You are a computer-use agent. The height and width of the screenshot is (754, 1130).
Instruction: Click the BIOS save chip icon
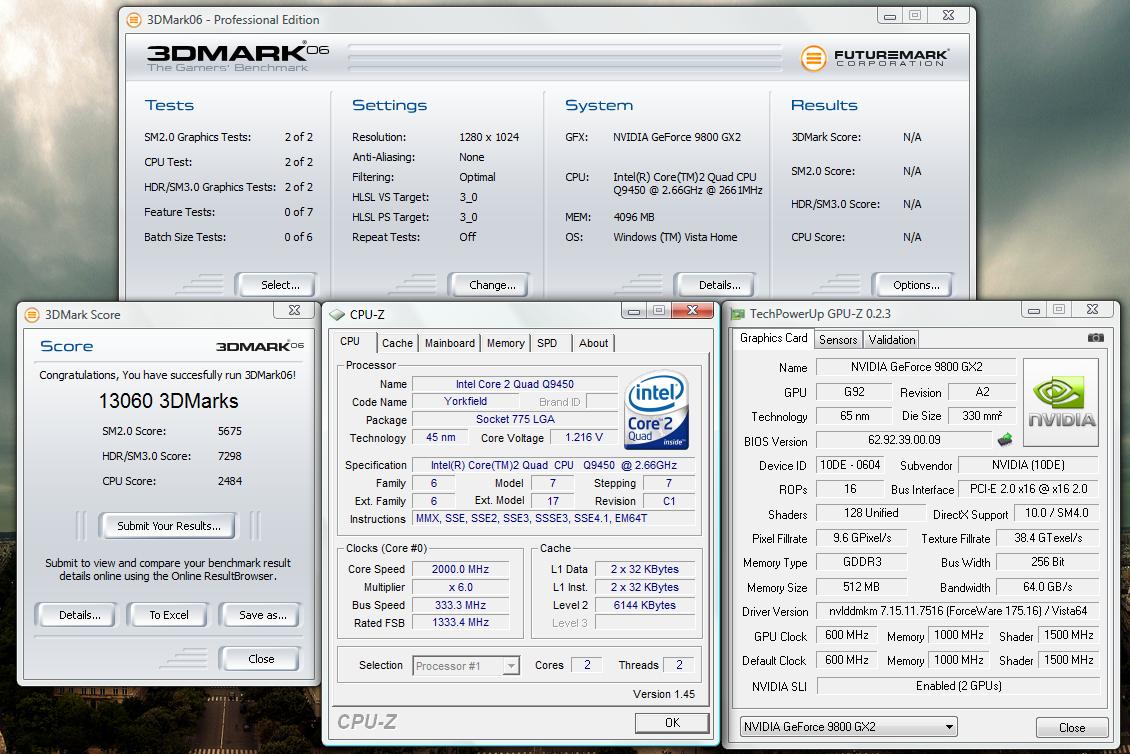1004,440
